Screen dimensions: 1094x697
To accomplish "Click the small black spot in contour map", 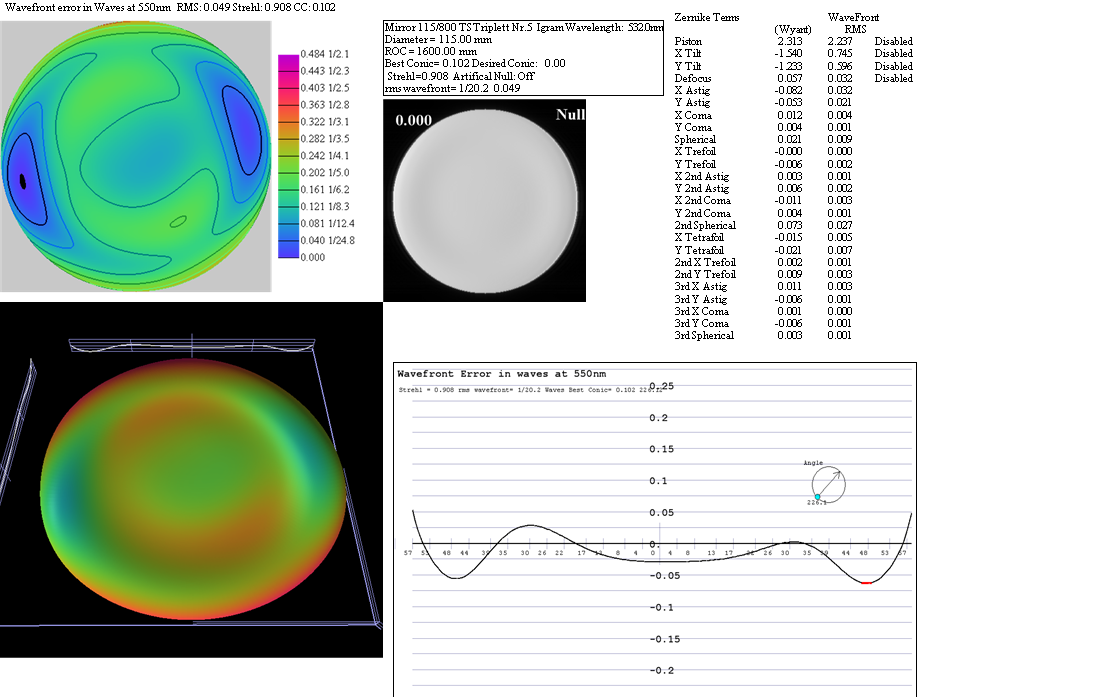I will click(23, 181).
